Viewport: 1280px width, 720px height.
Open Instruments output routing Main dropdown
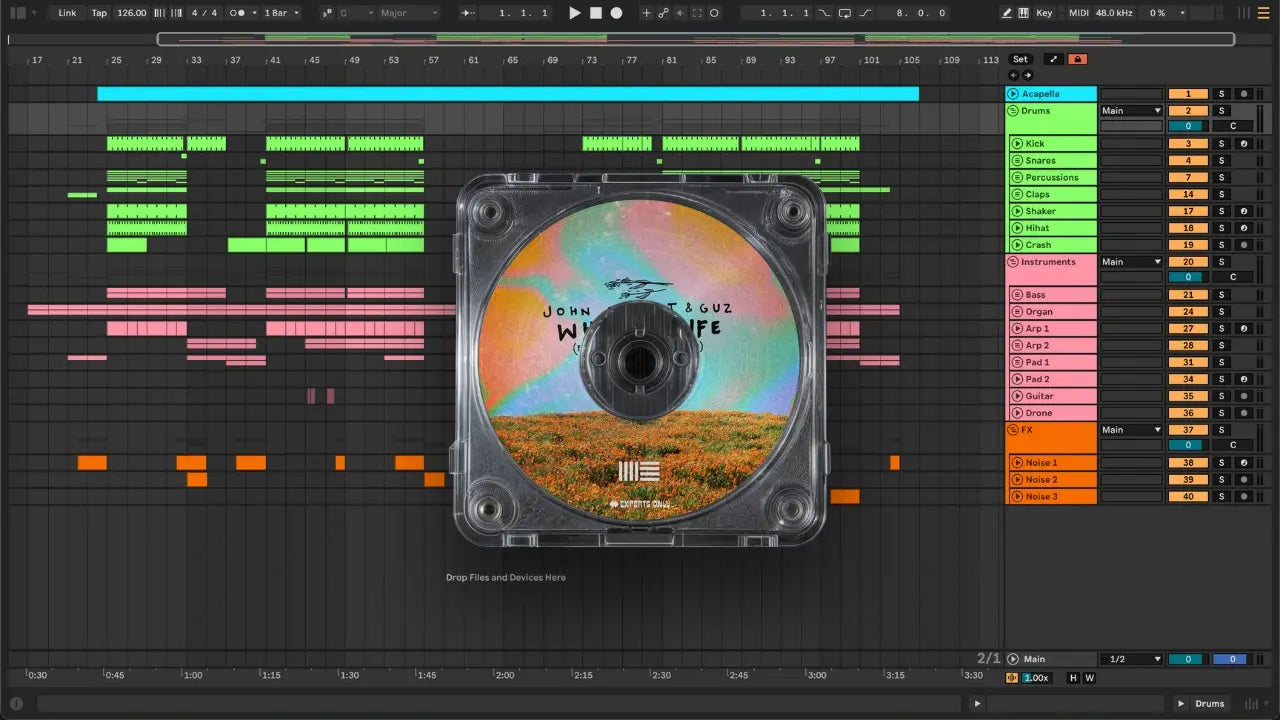[1132, 262]
